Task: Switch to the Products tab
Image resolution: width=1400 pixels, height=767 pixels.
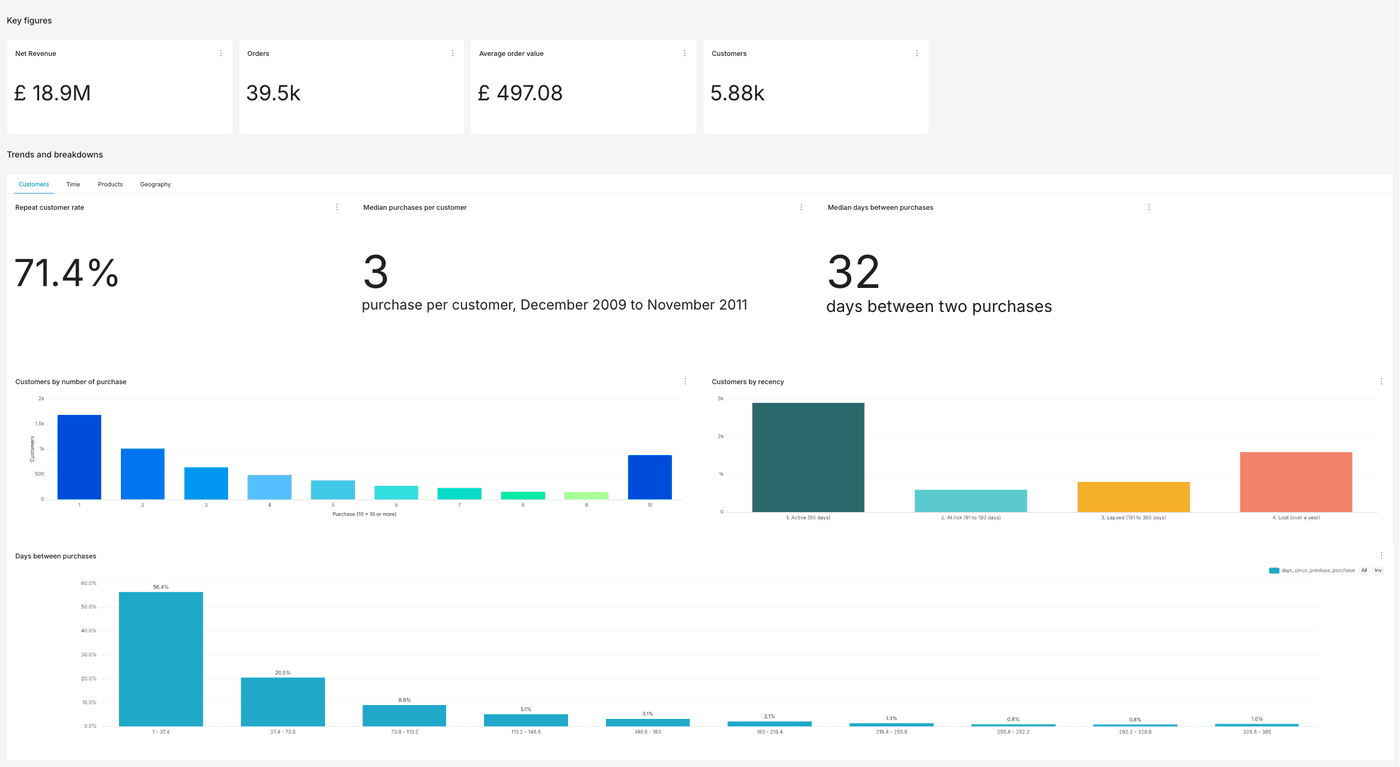Action: click(110, 184)
